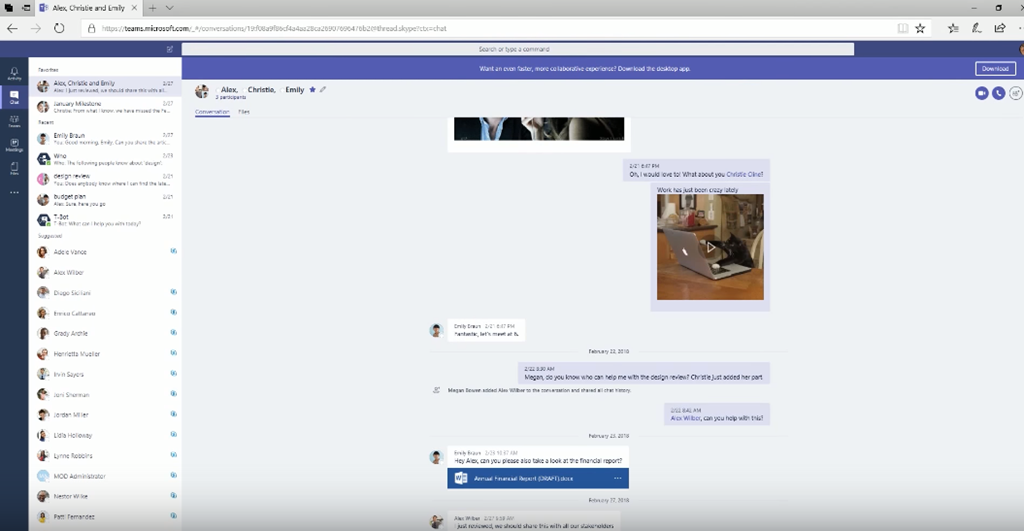
Task: Go to Meetings in the left rail
Action: [x=14, y=146]
